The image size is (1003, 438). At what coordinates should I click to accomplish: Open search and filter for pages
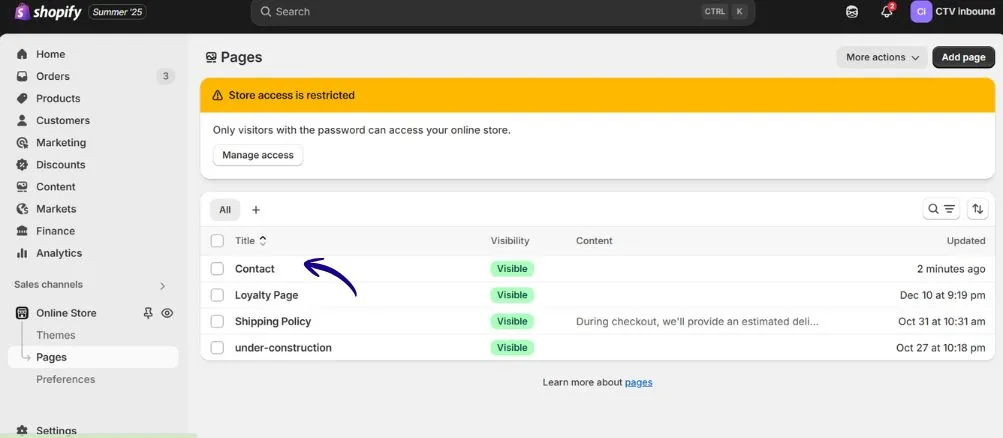pyautogui.click(x=940, y=209)
